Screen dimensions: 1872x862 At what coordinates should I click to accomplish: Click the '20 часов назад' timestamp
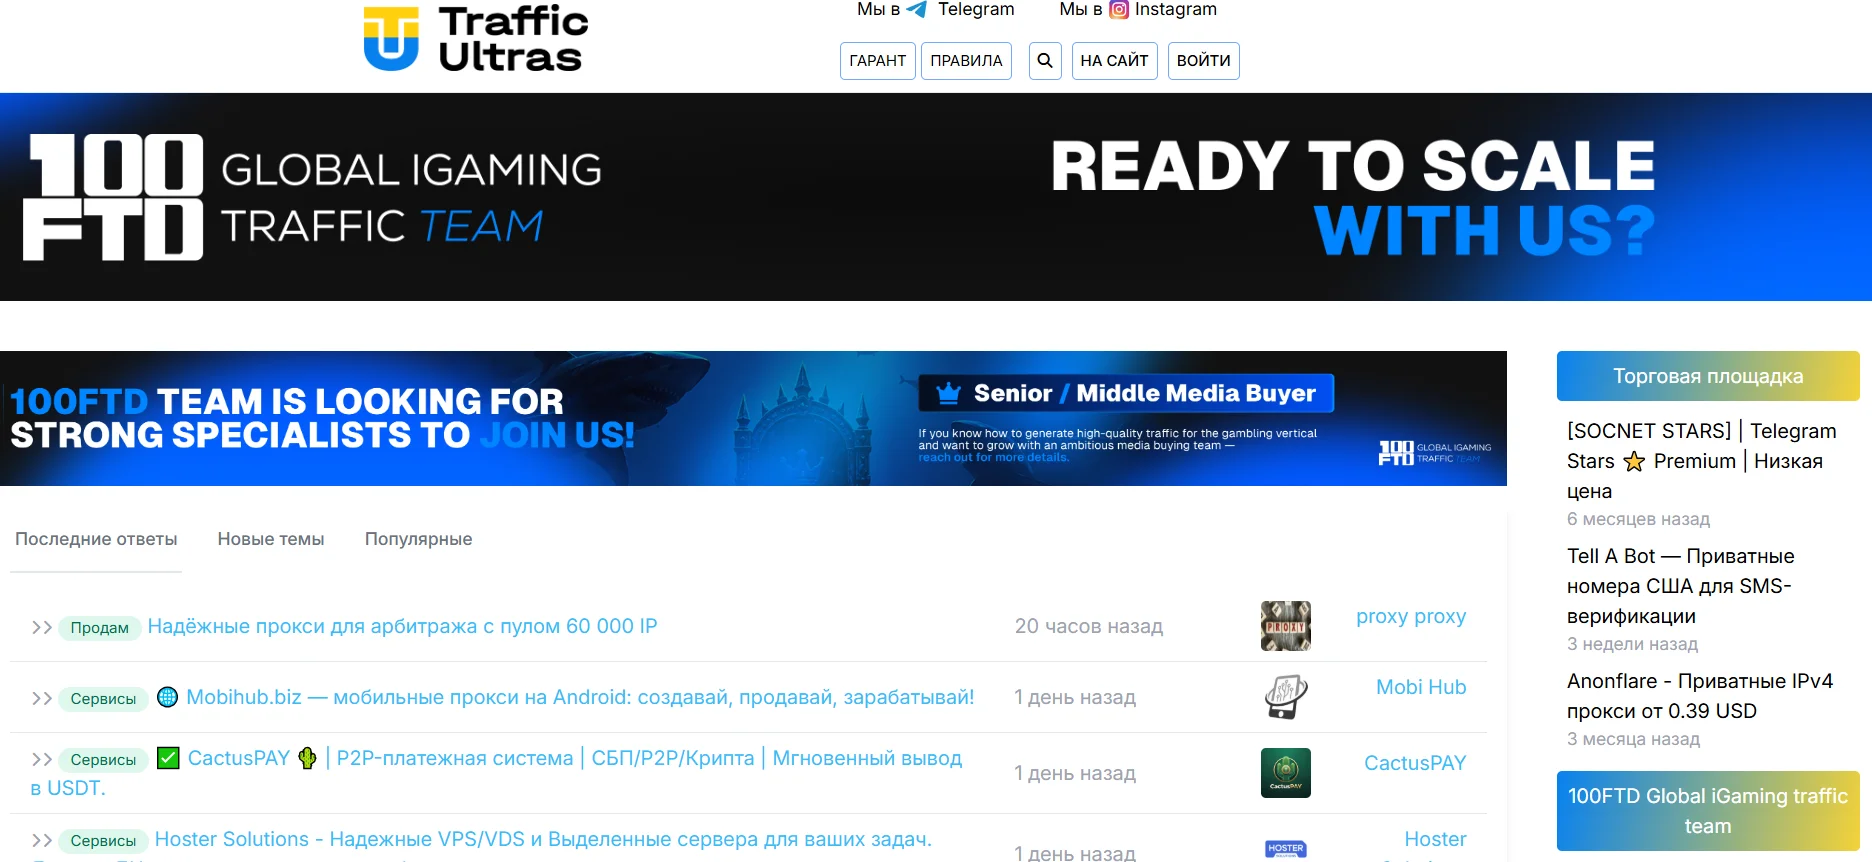[x=1089, y=627]
